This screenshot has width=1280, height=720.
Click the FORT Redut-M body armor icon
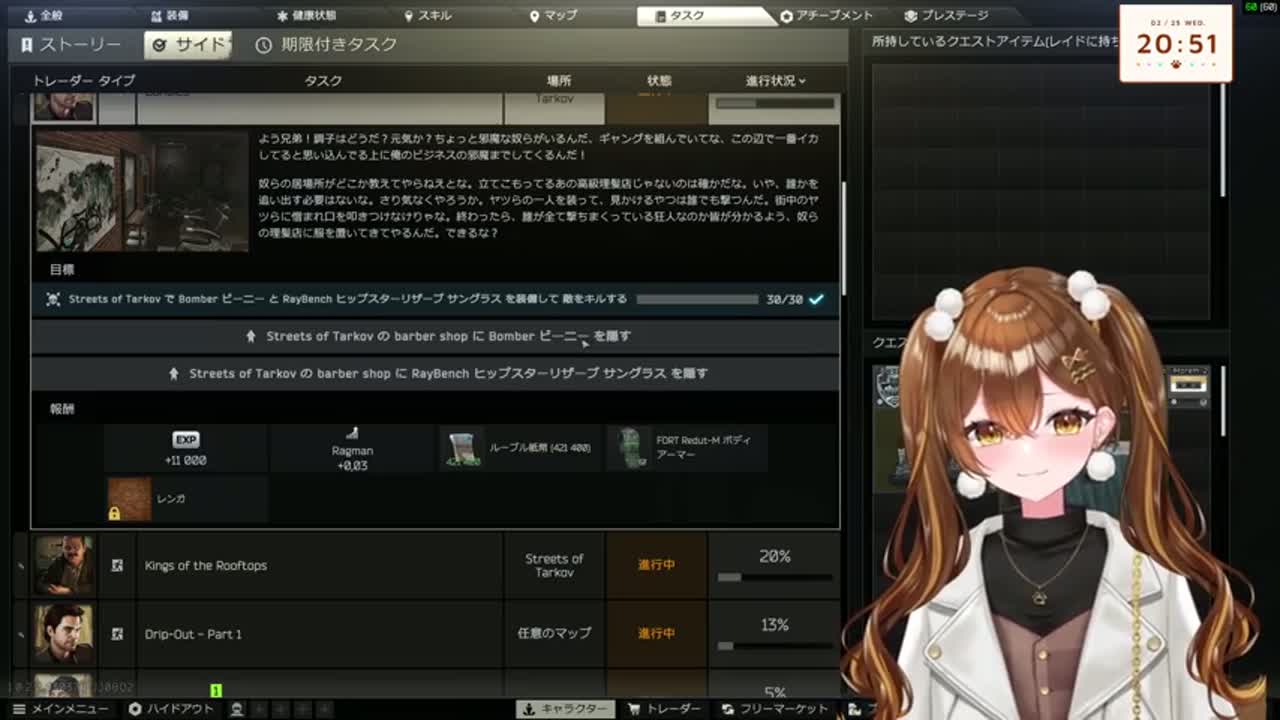click(x=630, y=449)
